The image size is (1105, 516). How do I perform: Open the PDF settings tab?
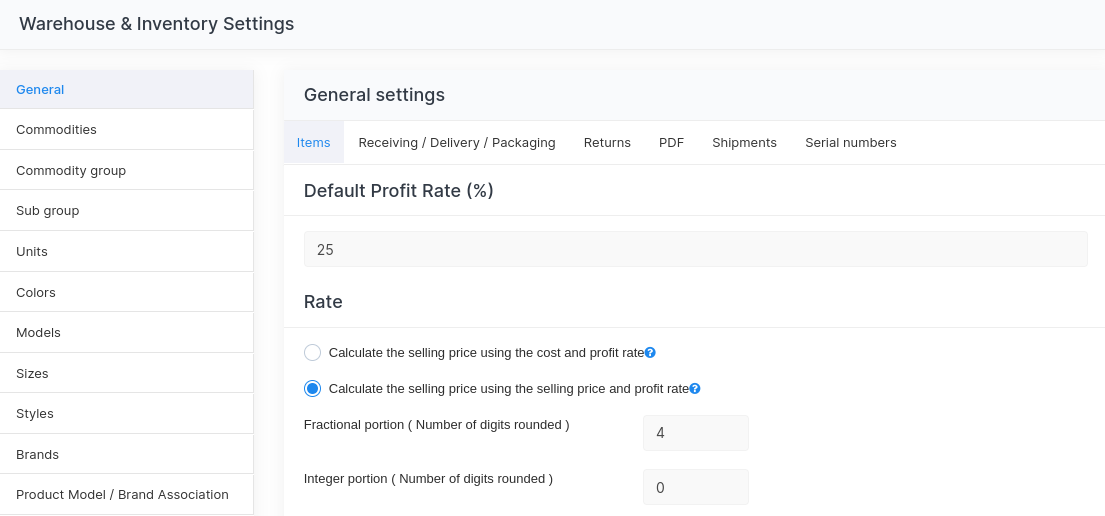[671, 143]
